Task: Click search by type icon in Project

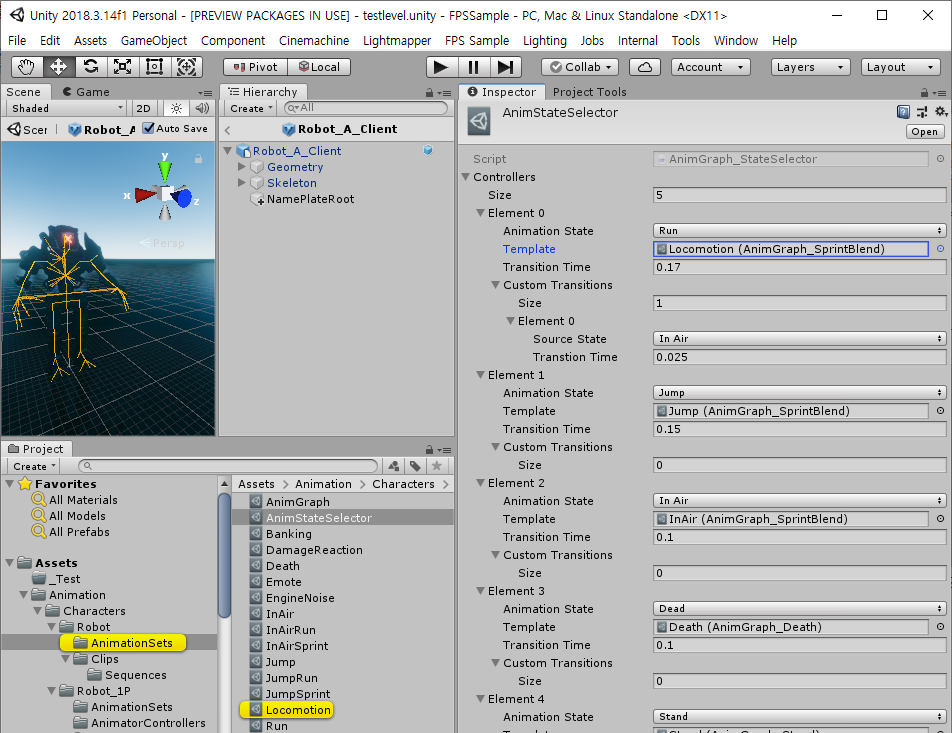Action: 394,466
